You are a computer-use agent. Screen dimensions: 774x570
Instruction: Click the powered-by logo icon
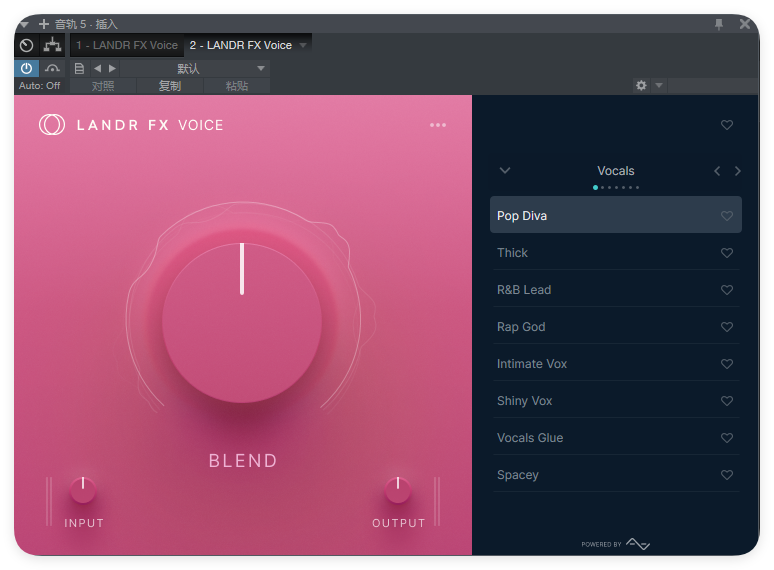click(638, 544)
